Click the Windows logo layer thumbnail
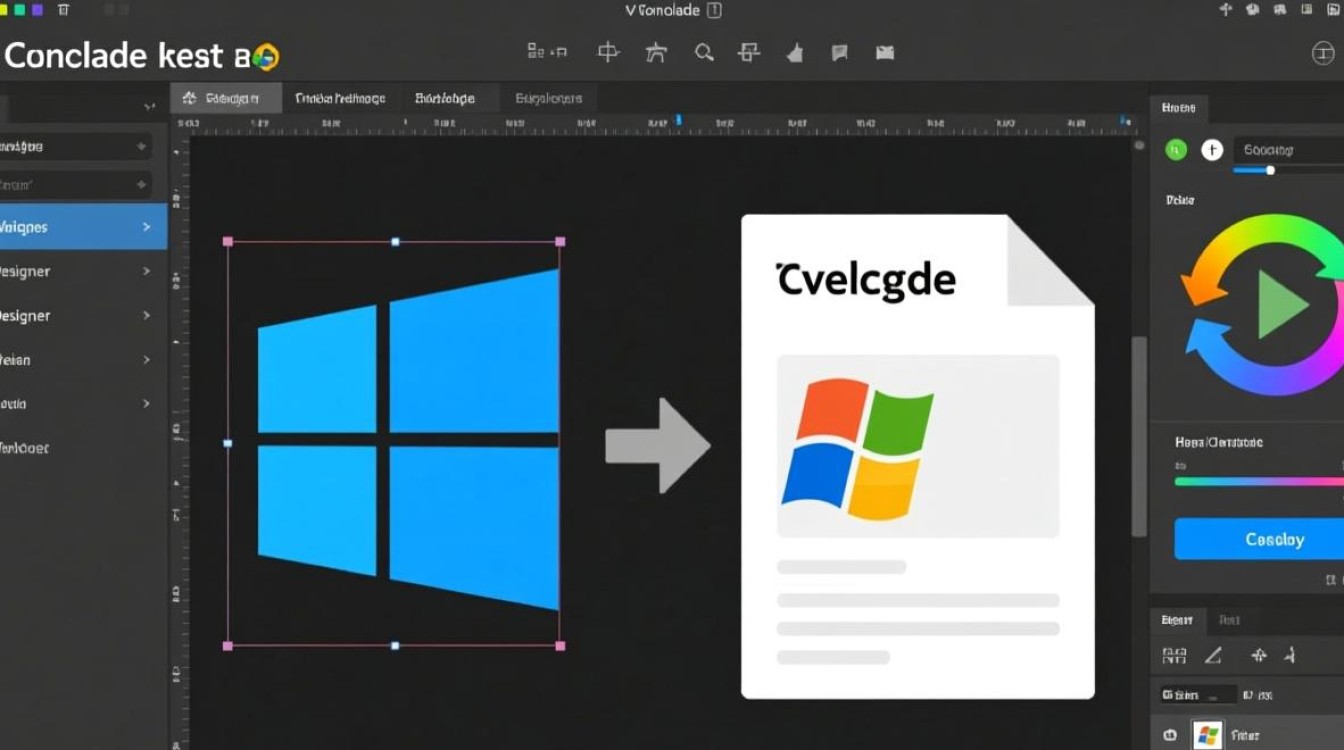This screenshot has width=1344, height=750. [1208, 735]
